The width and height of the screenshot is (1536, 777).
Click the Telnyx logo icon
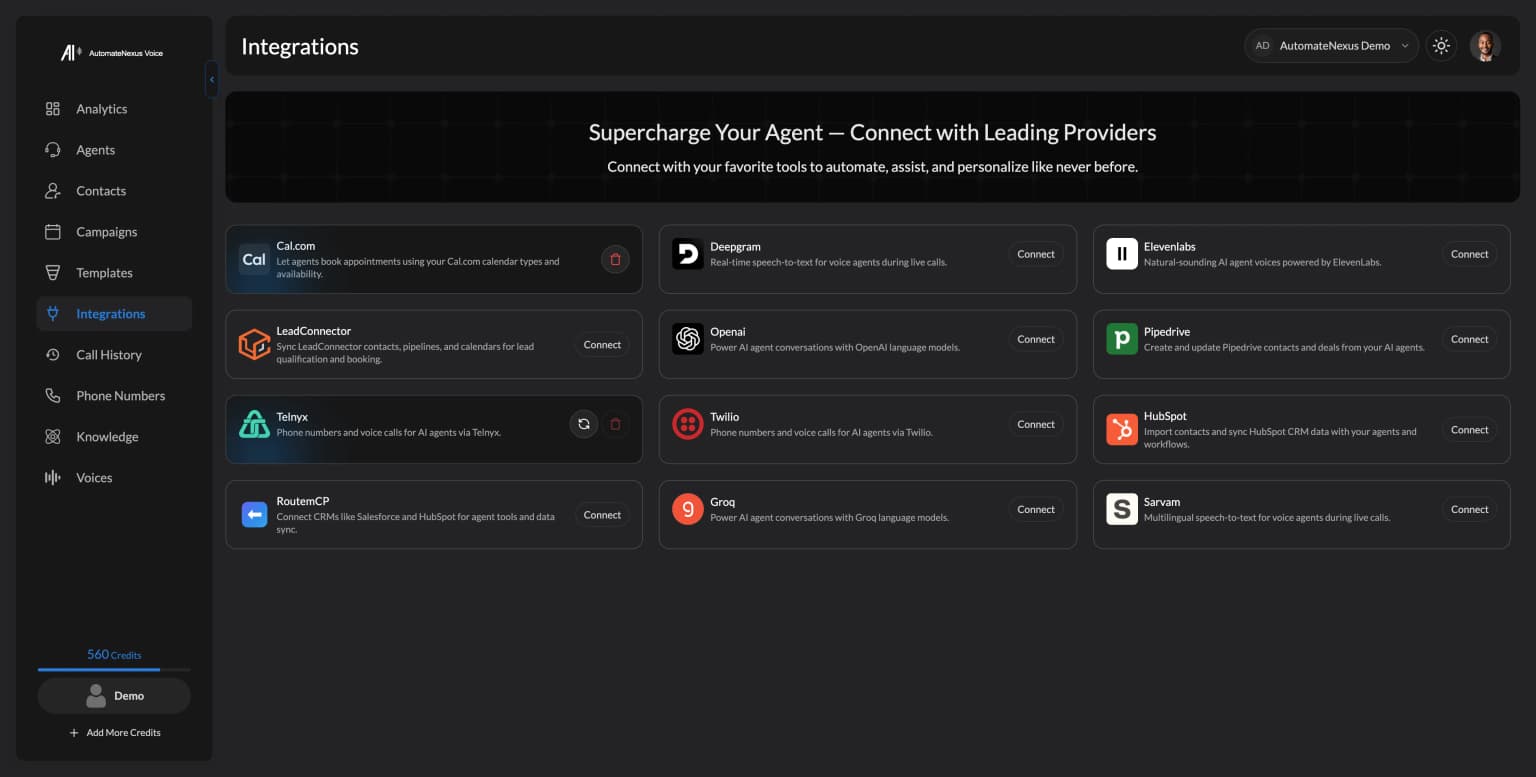pos(254,424)
